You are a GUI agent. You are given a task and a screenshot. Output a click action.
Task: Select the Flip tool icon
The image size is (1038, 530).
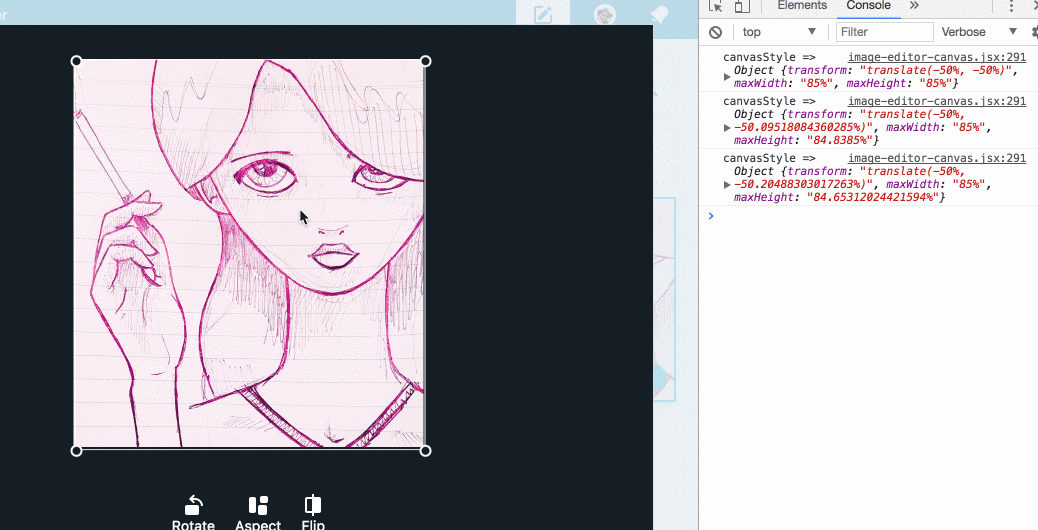coord(312,505)
